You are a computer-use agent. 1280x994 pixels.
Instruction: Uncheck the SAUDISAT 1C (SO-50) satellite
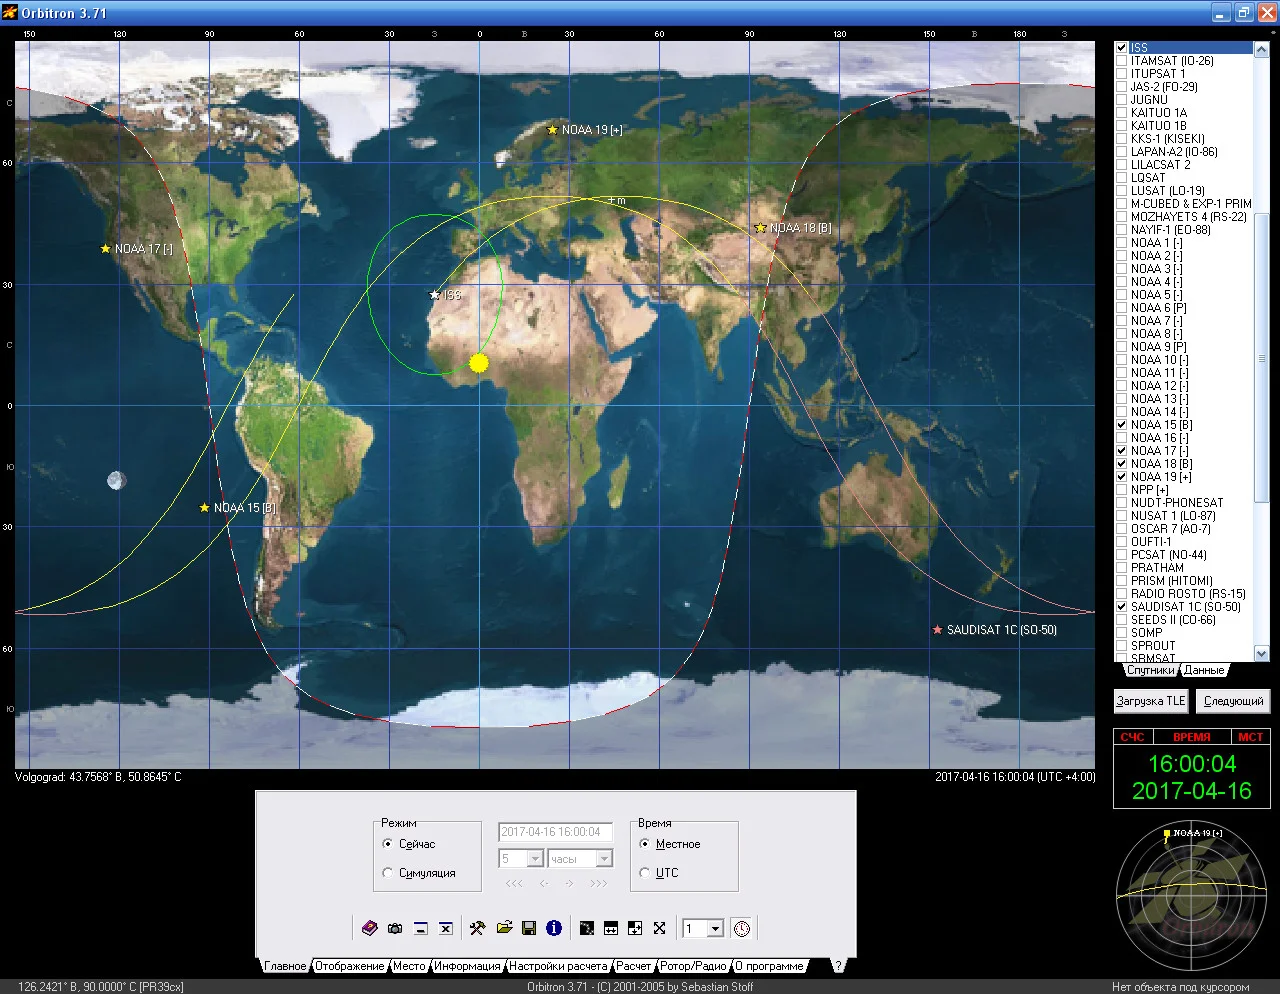coord(1122,607)
